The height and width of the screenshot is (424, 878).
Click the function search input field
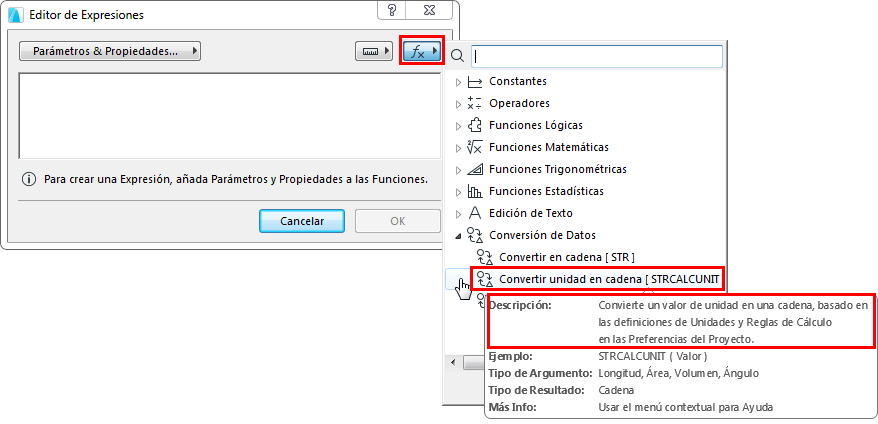click(x=596, y=57)
